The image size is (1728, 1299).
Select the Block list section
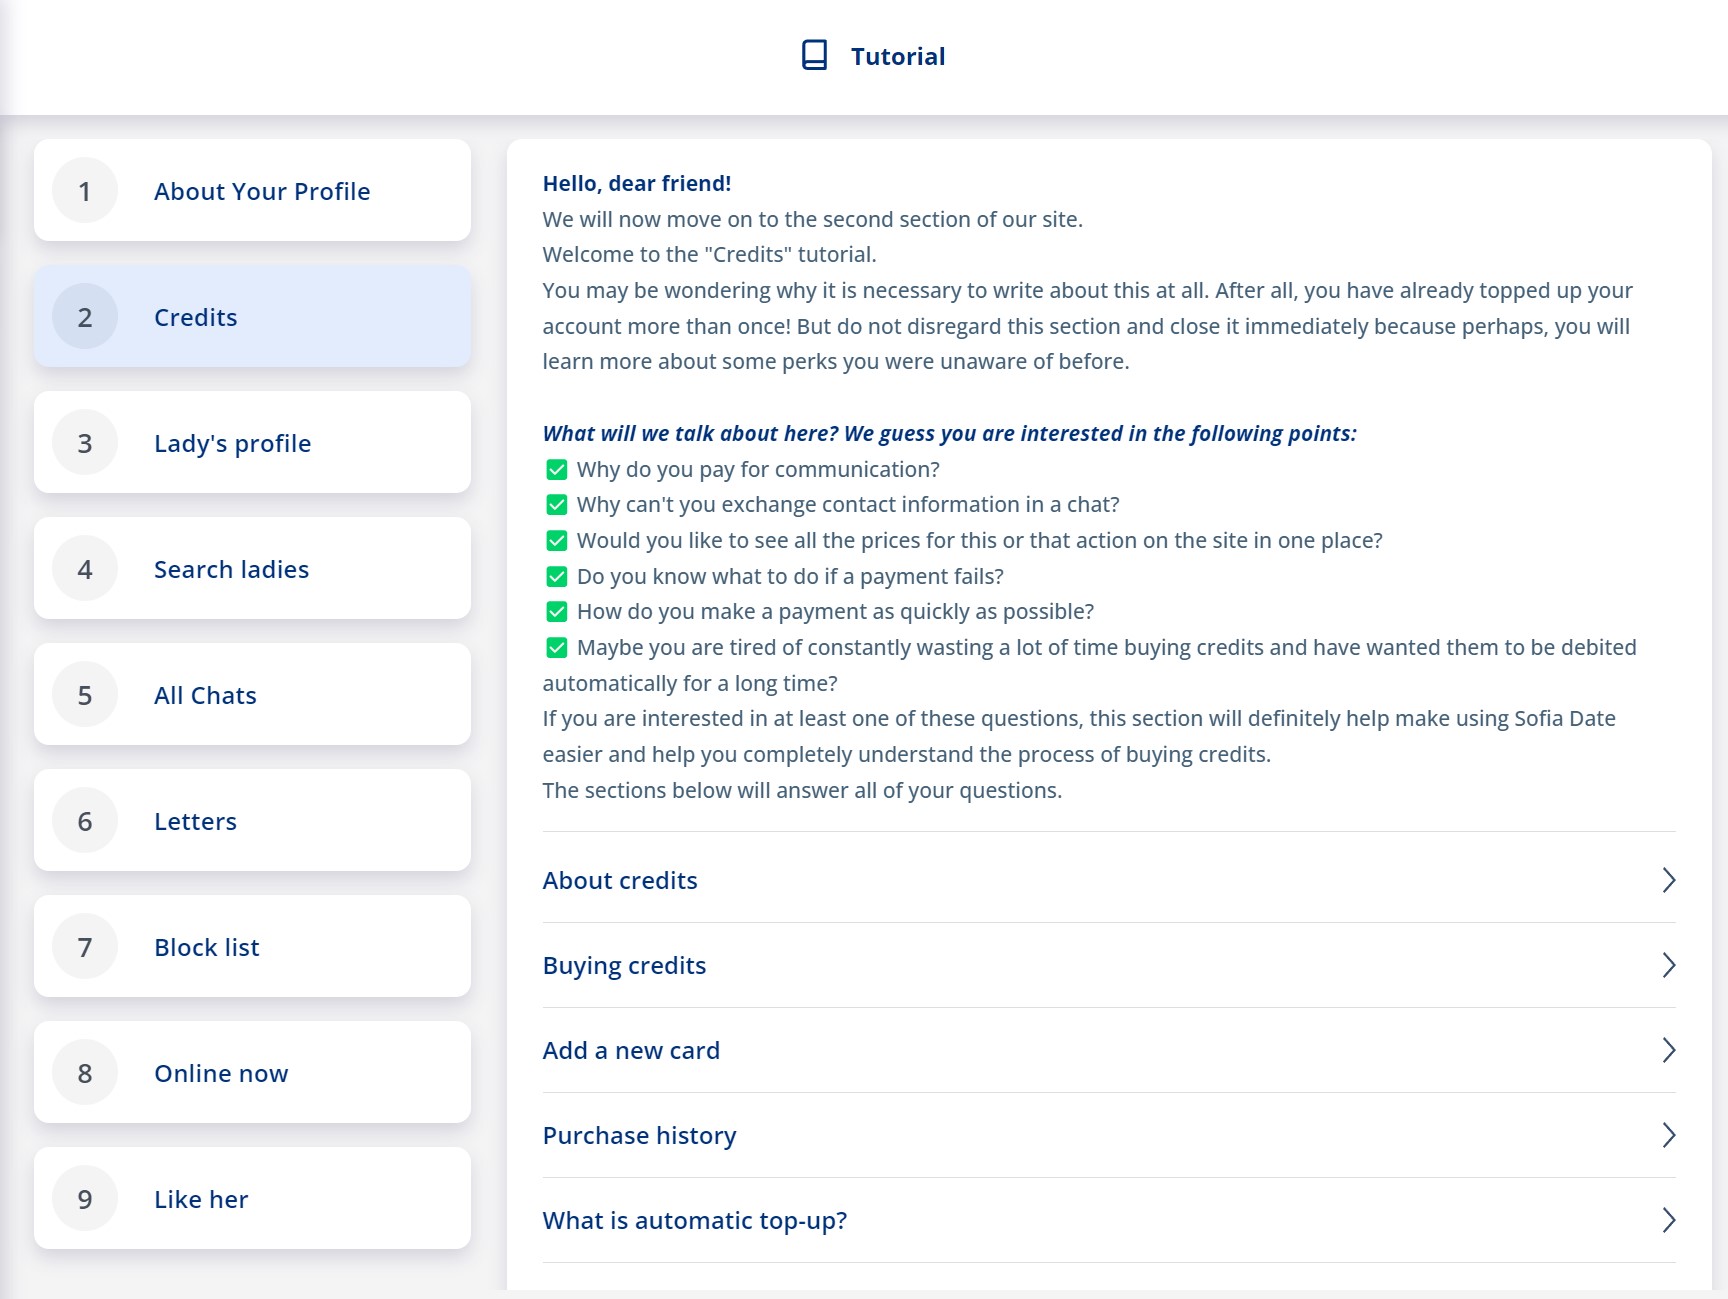pos(252,946)
